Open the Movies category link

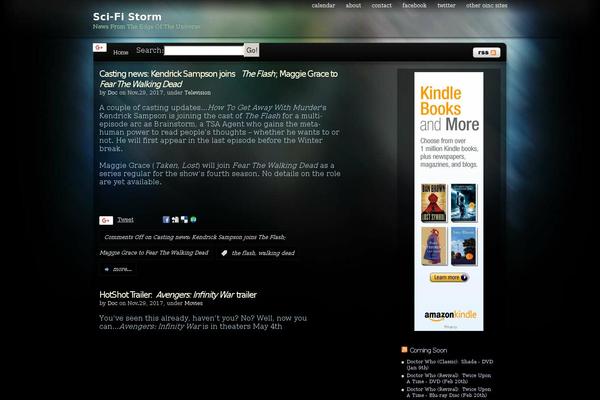pyautogui.click(x=194, y=303)
